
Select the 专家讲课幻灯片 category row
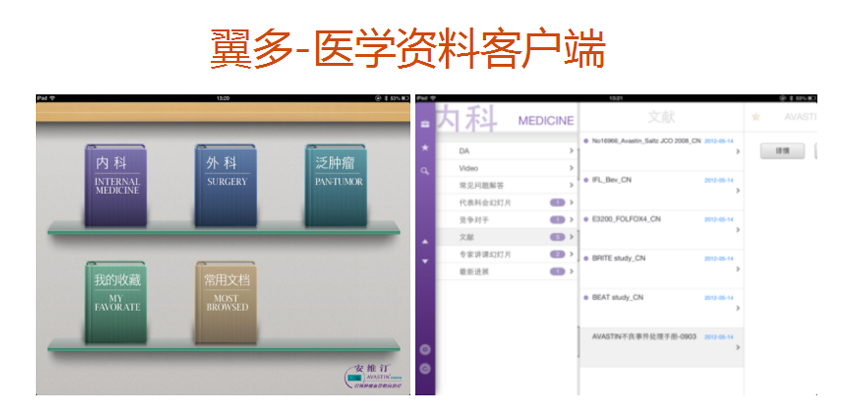pos(506,255)
